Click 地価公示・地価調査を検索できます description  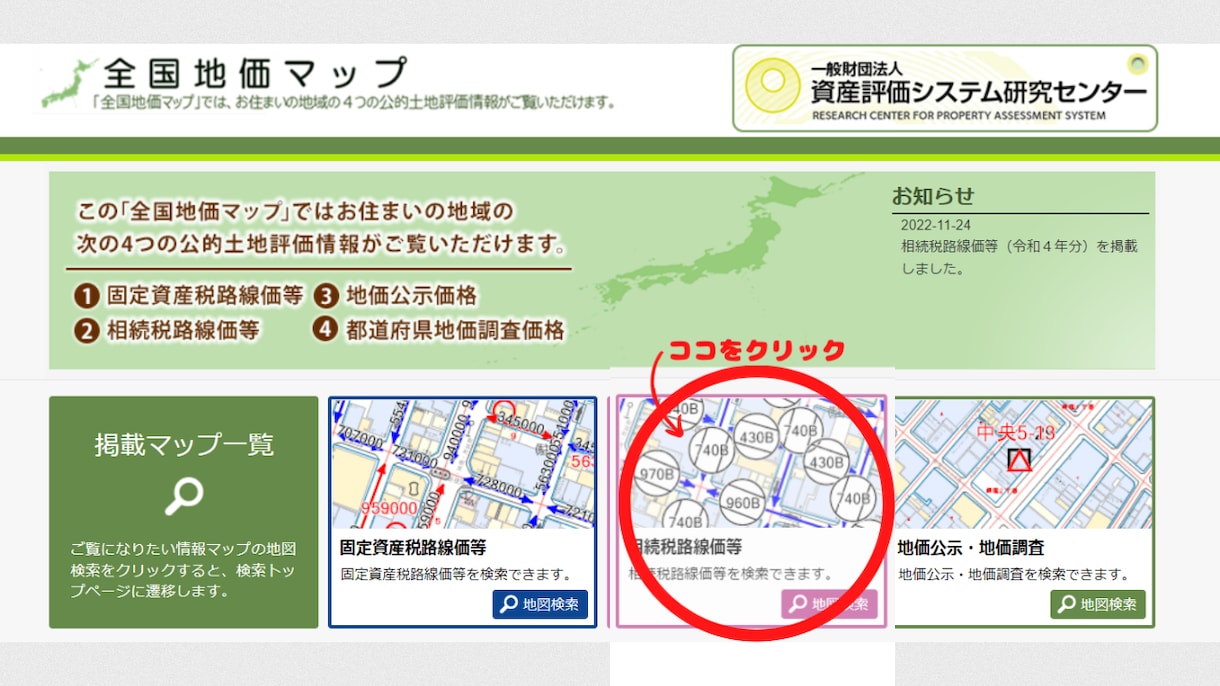1014,574
